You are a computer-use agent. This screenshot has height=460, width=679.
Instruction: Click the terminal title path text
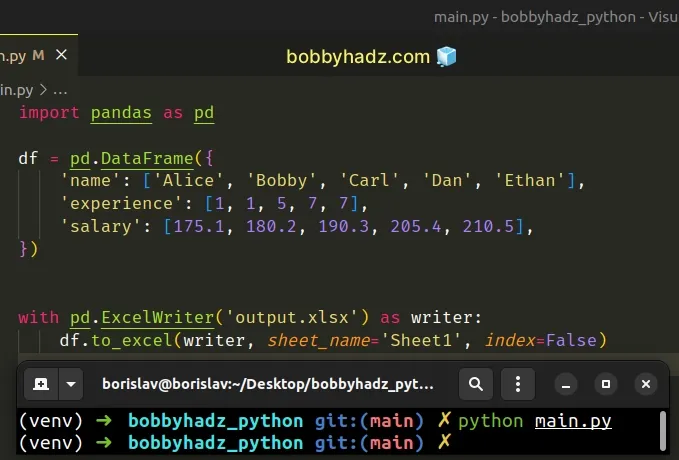[268, 384]
